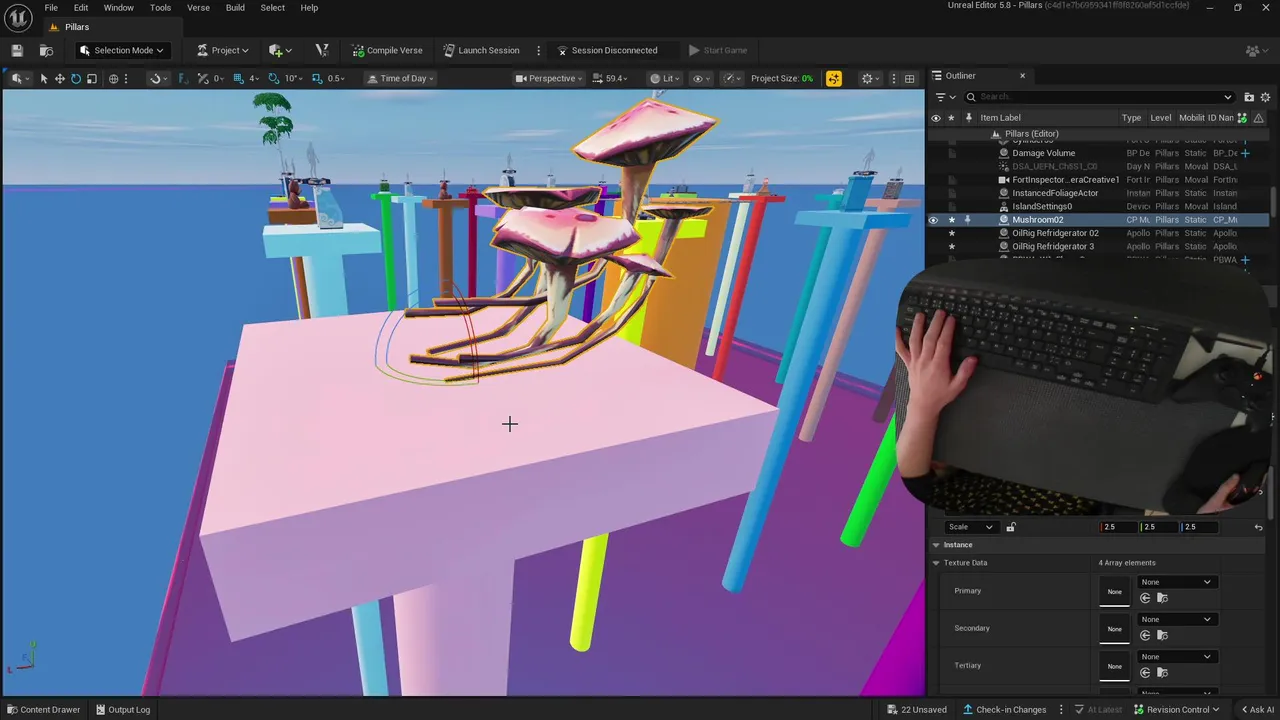Select the translate (move) tool
Image resolution: width=1280 pixels, height=720 pixels.
pyautogui.click(x=59, y=78)
